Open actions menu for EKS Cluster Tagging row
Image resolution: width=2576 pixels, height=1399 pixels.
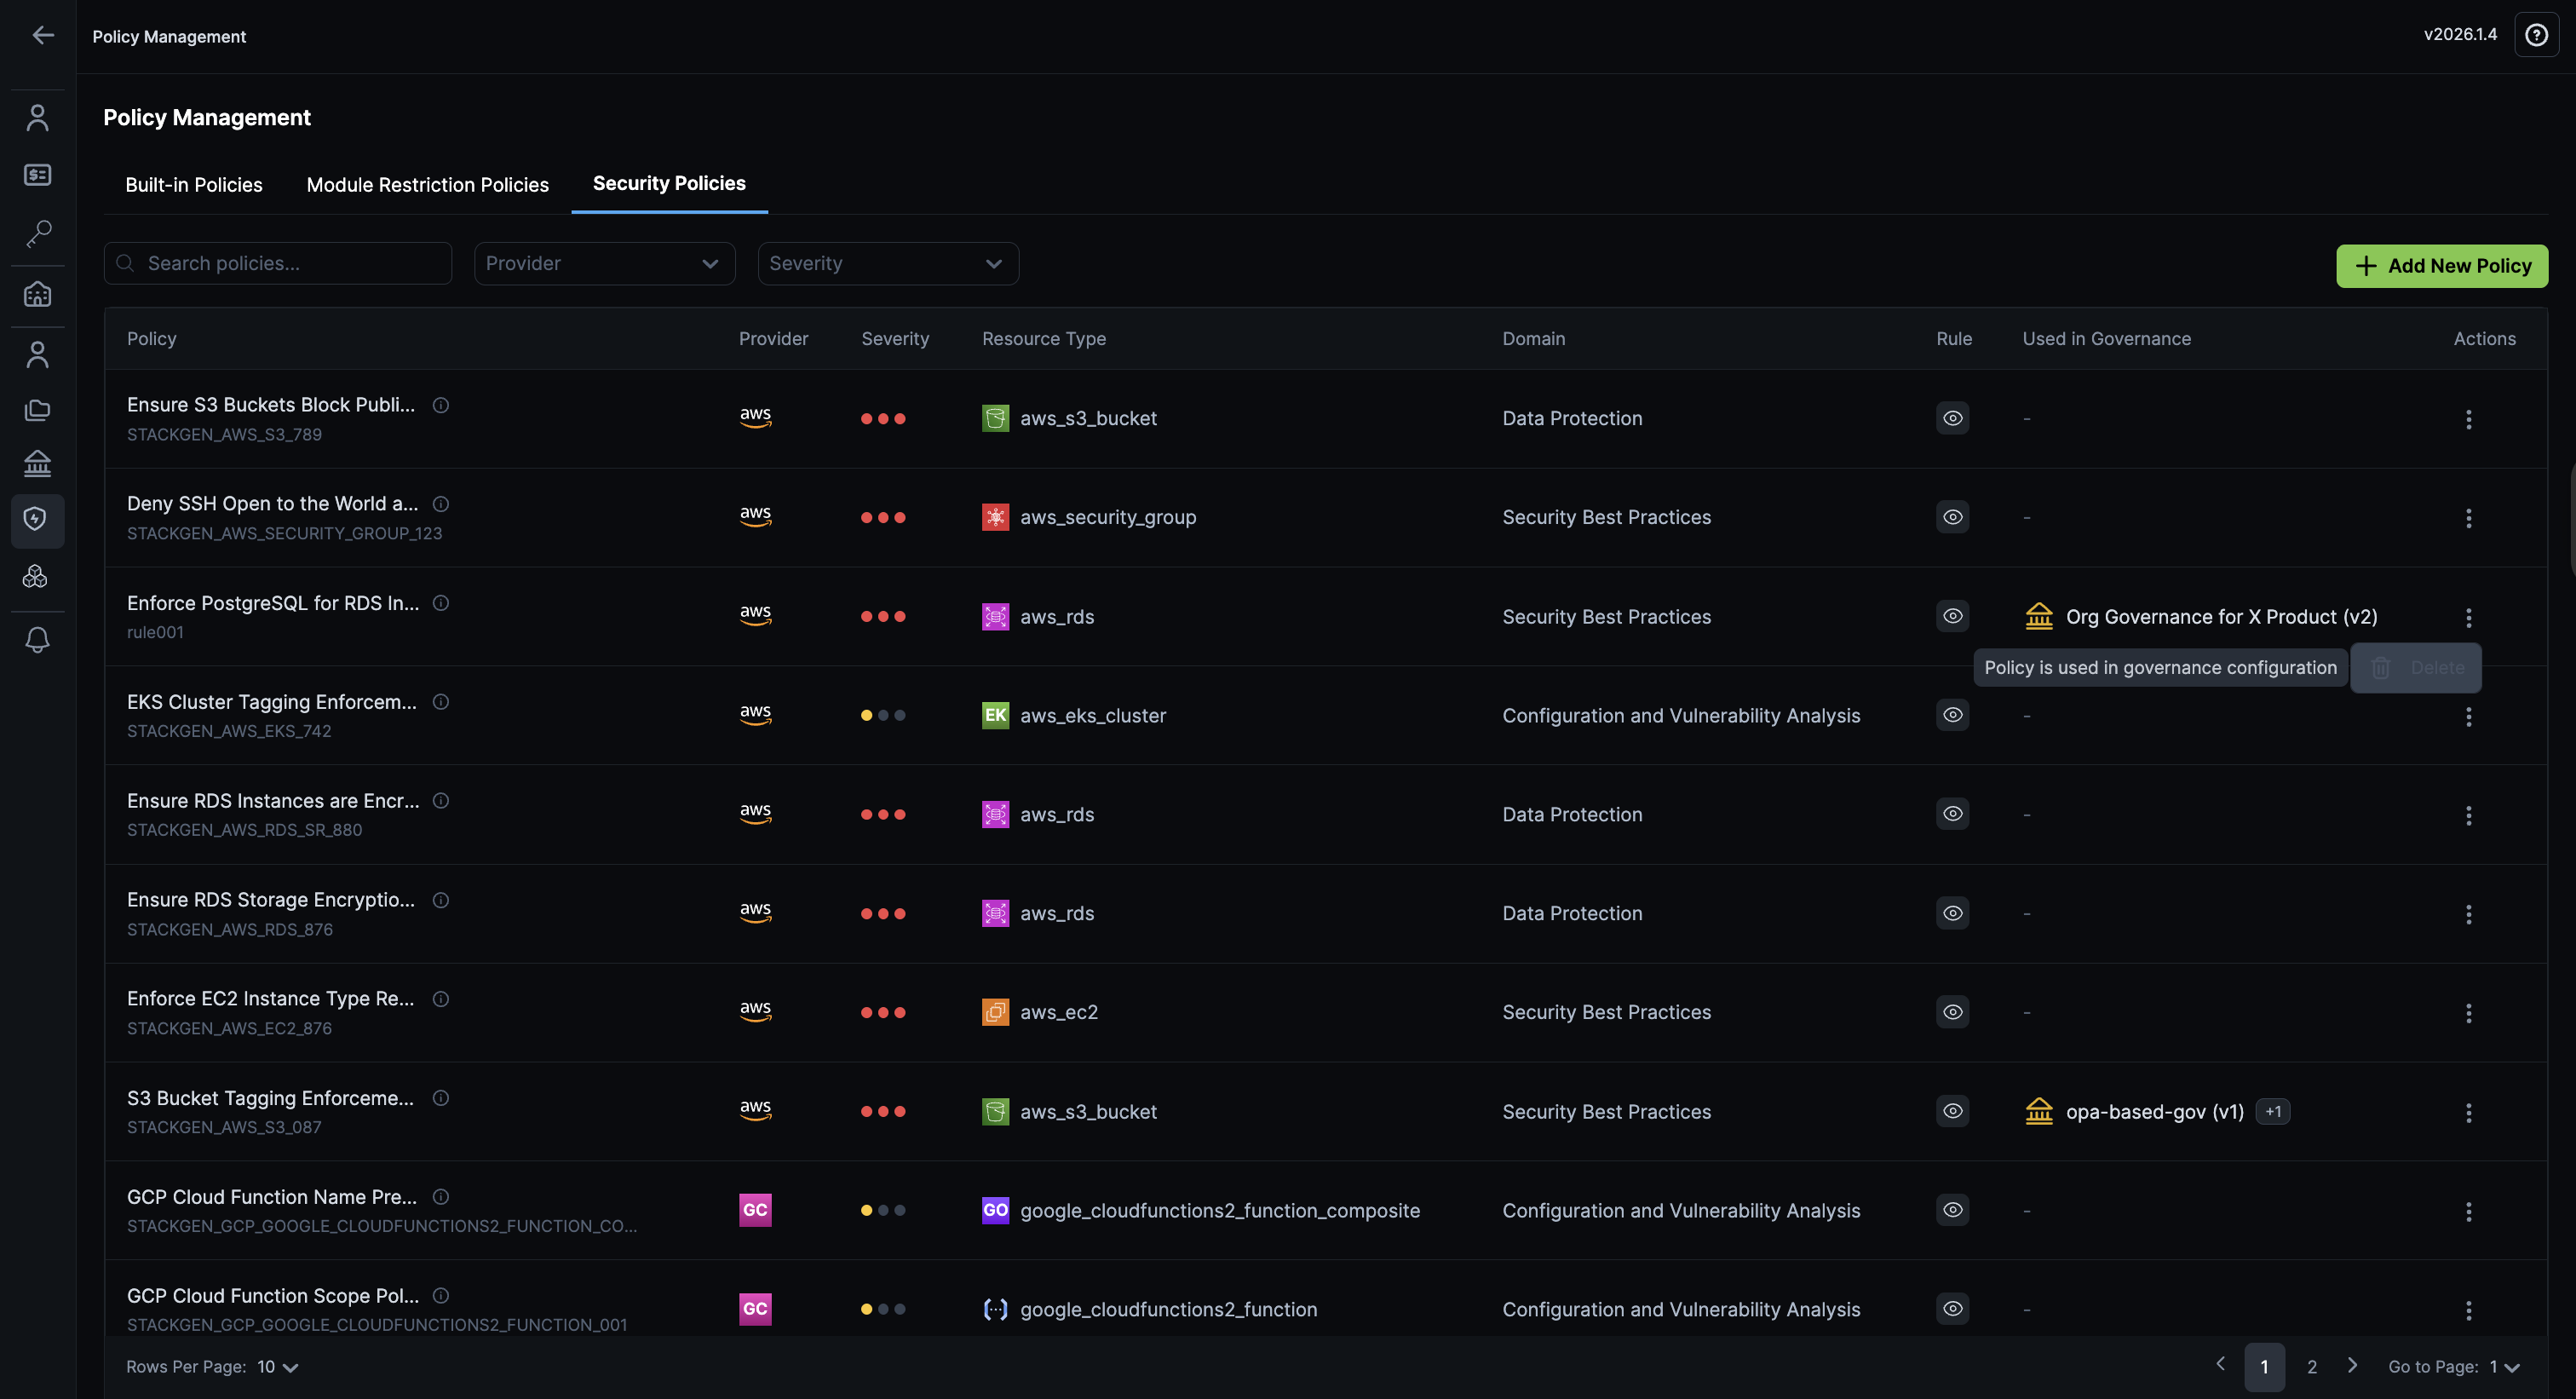(x=2468, y=716)
